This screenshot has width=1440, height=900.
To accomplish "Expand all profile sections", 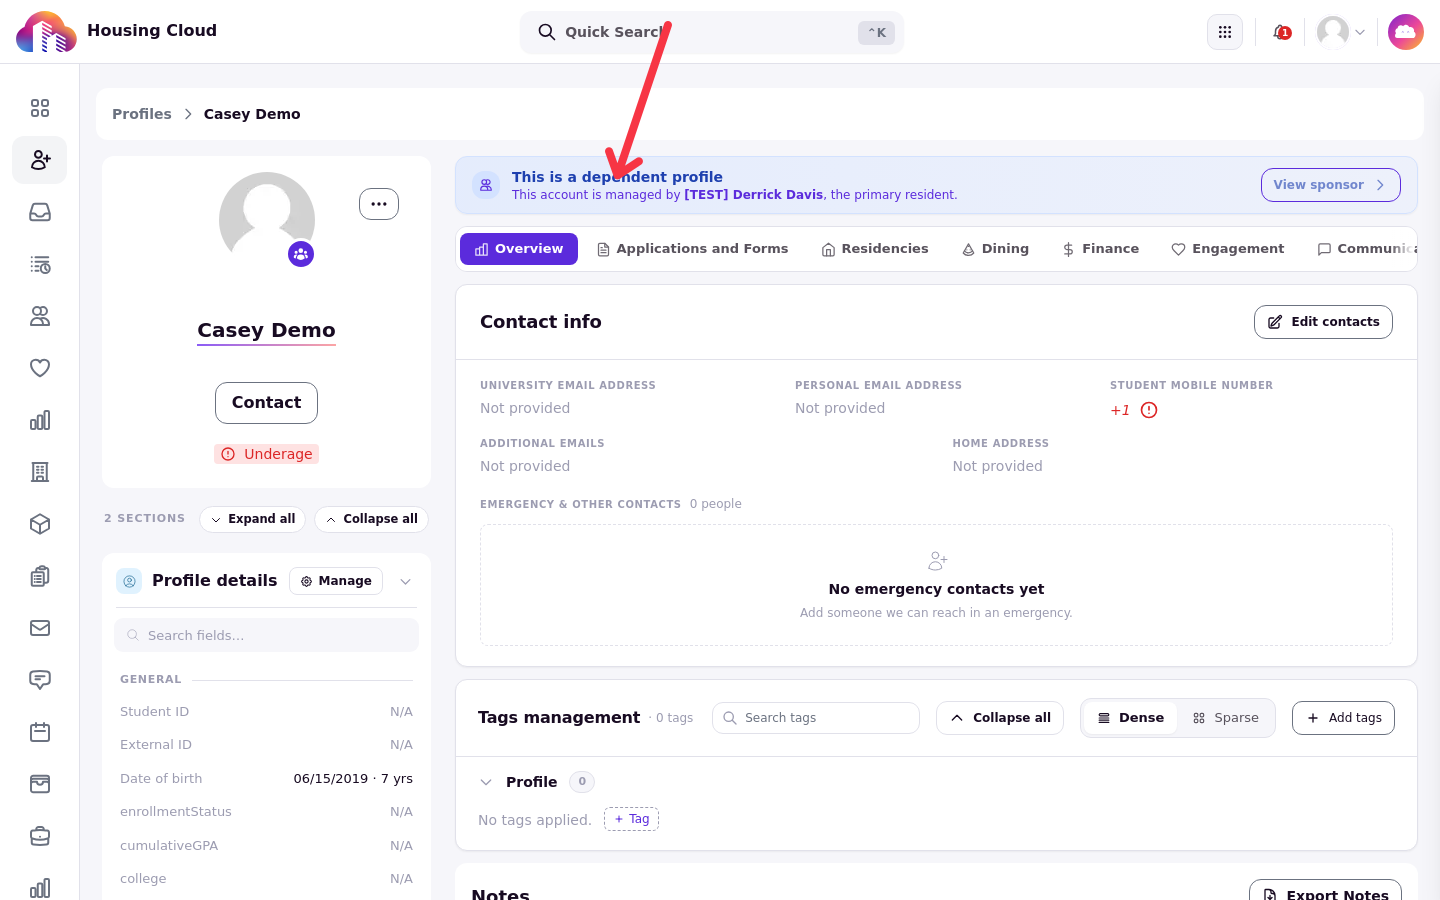I will pos(253,519).
